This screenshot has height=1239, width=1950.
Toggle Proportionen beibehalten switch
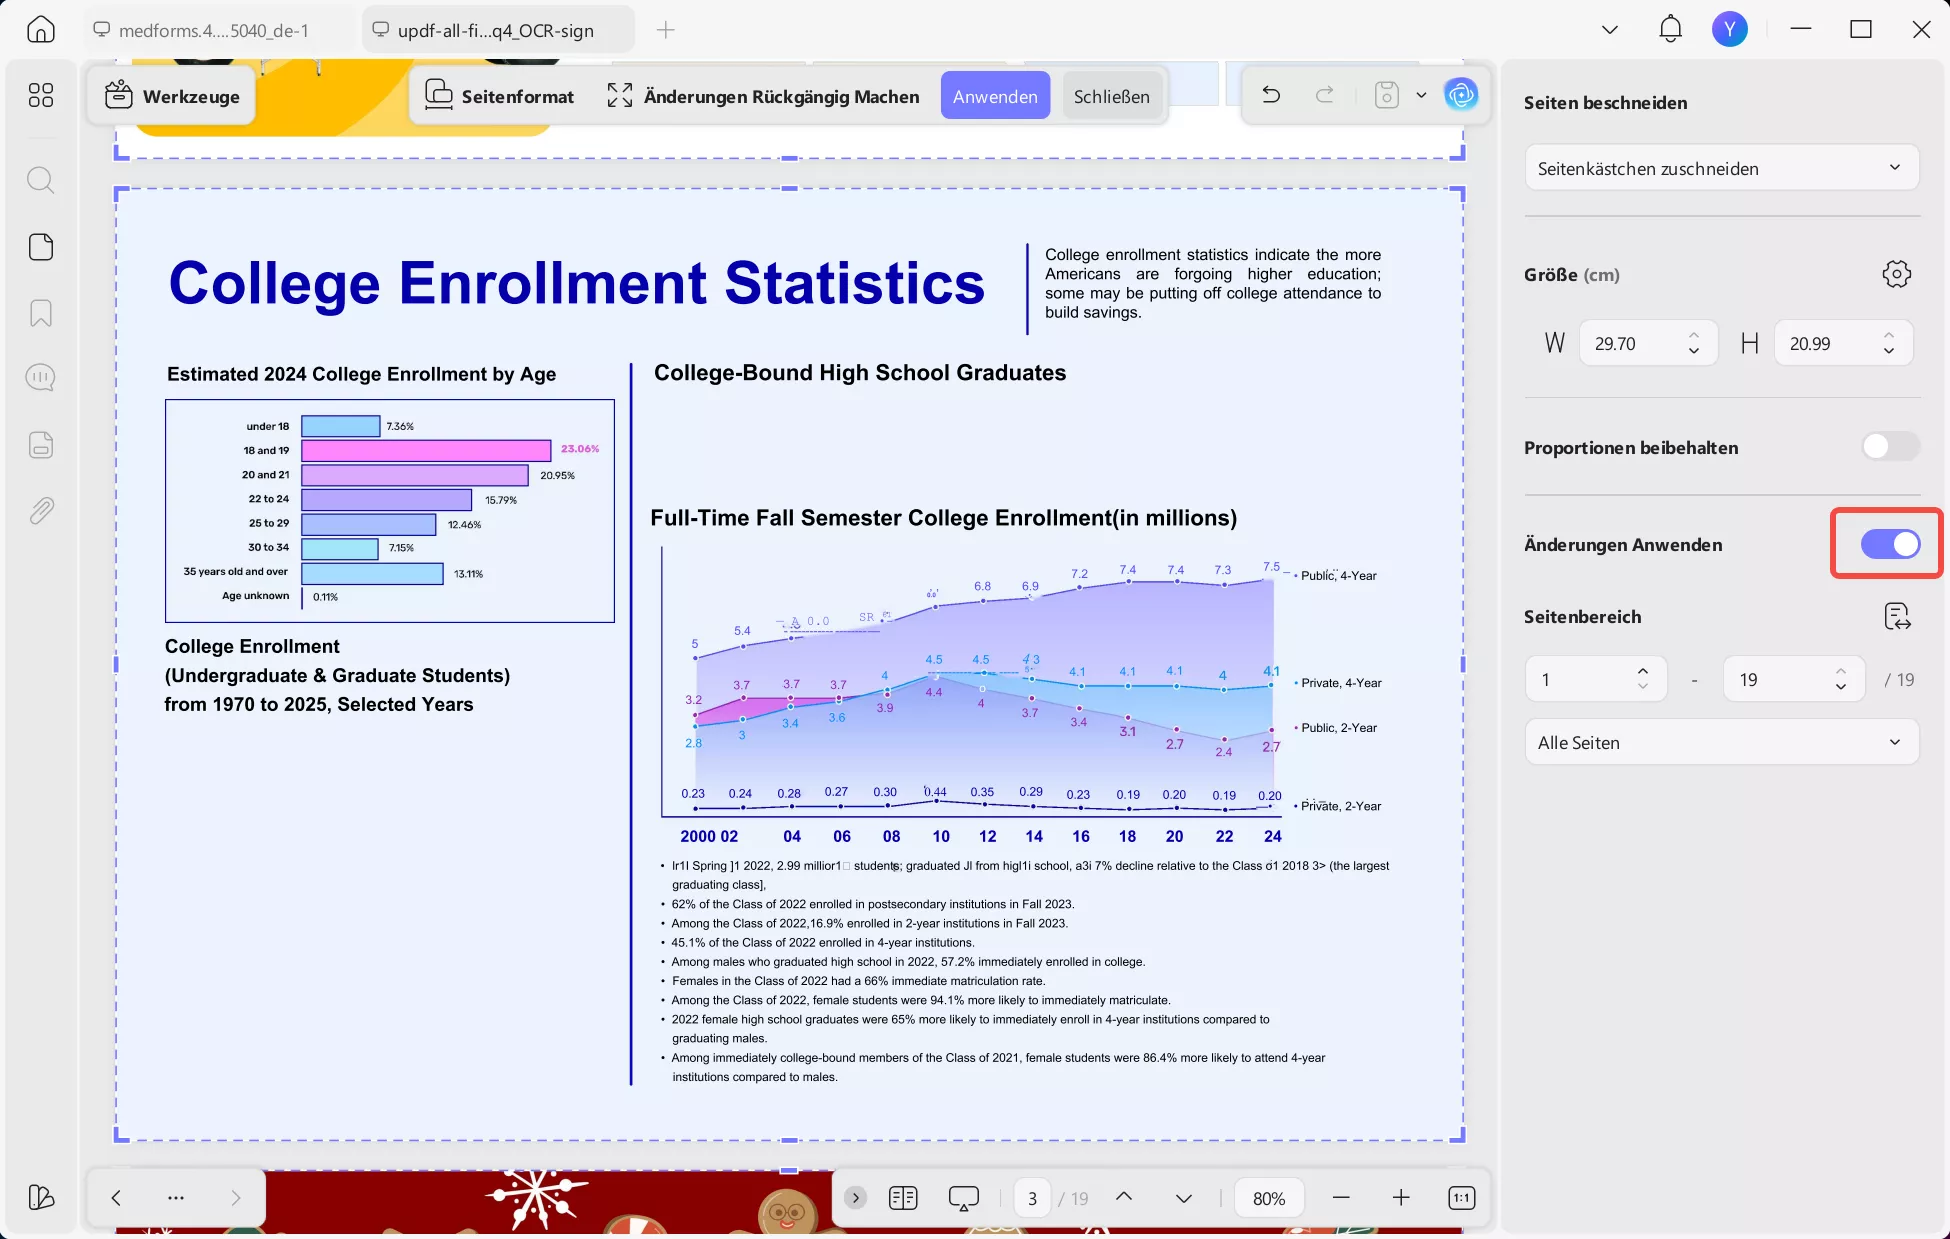coord(1889,447)
